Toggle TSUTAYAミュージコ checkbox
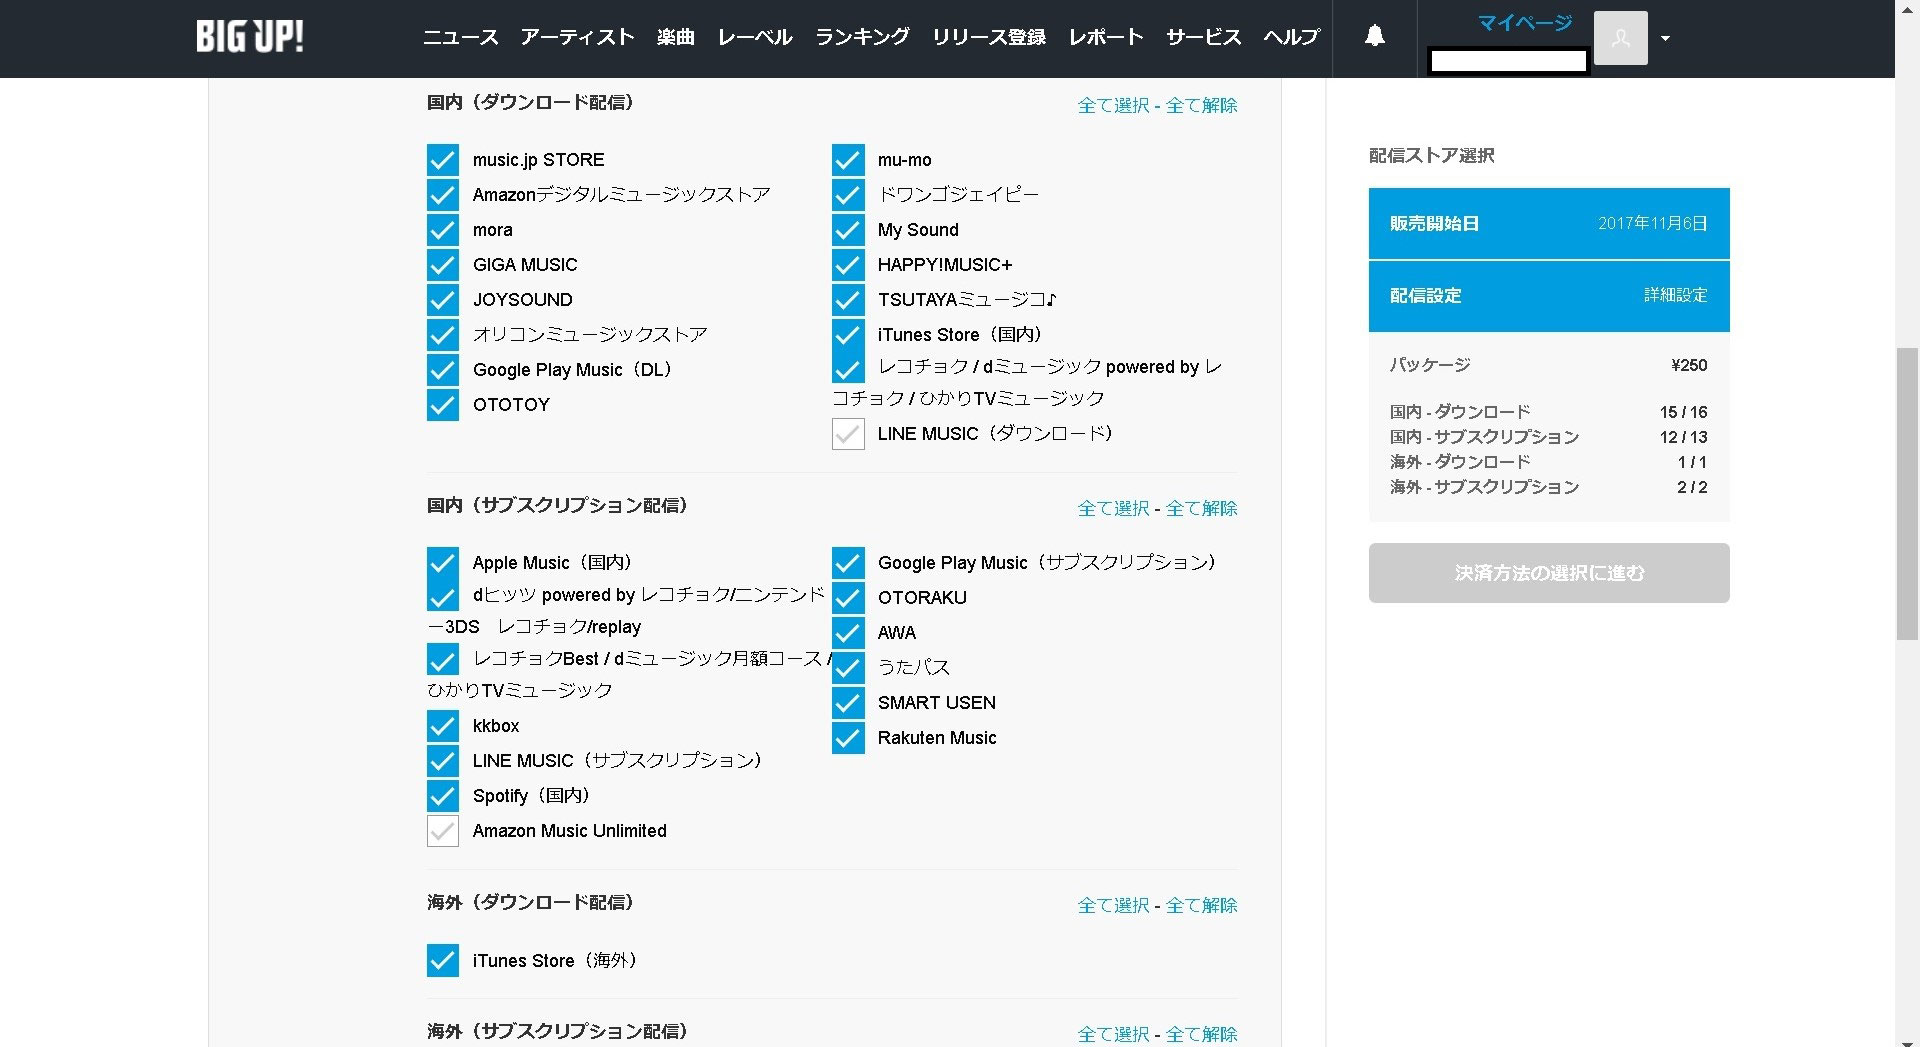Screen dimensions: 1920x1047 pos(848,300)
